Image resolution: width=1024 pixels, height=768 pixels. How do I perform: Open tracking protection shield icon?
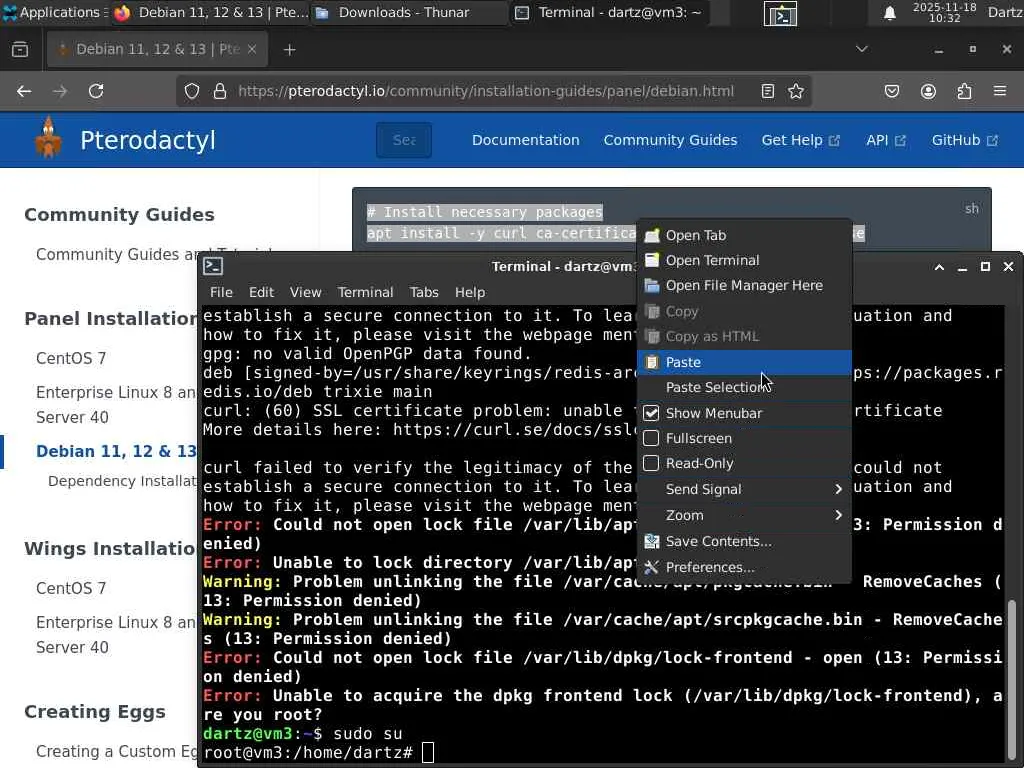[x=191, y=91]
